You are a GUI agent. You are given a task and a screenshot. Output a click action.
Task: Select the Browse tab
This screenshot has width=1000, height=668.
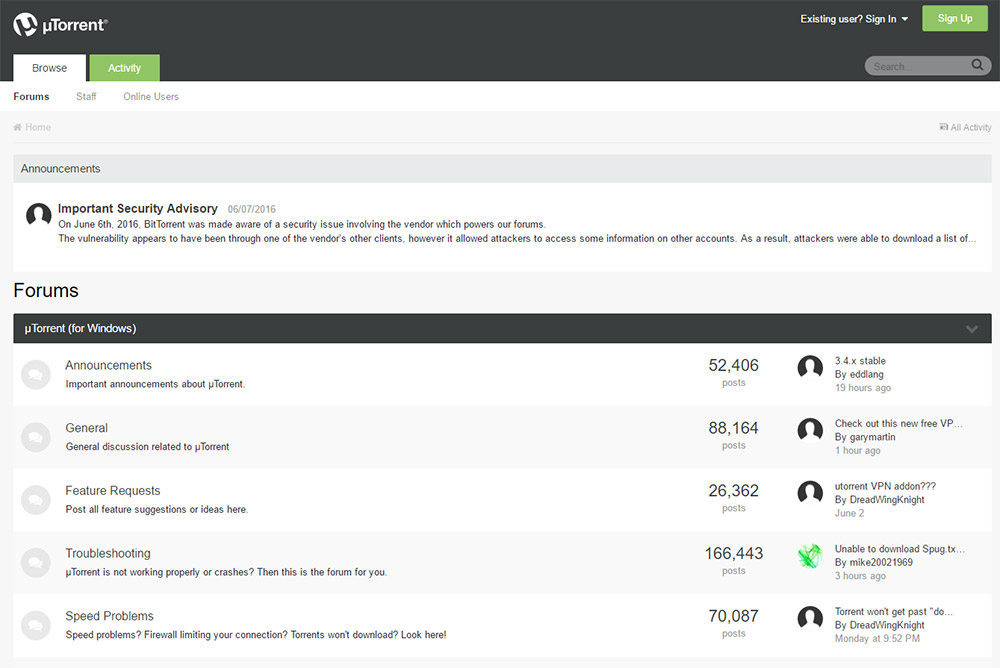coord(49,68)
